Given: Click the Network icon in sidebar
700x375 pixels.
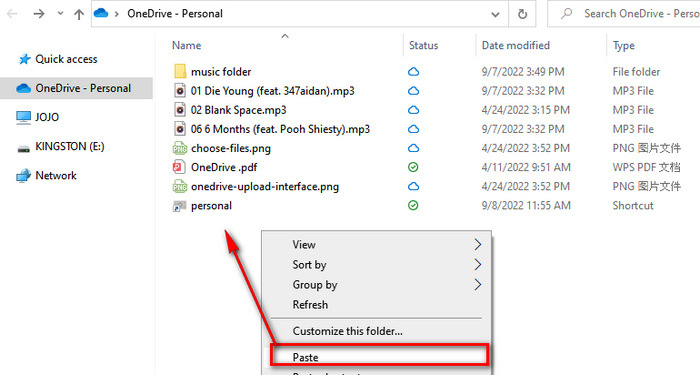Looking at the screenshot, I should coord(24,176).
